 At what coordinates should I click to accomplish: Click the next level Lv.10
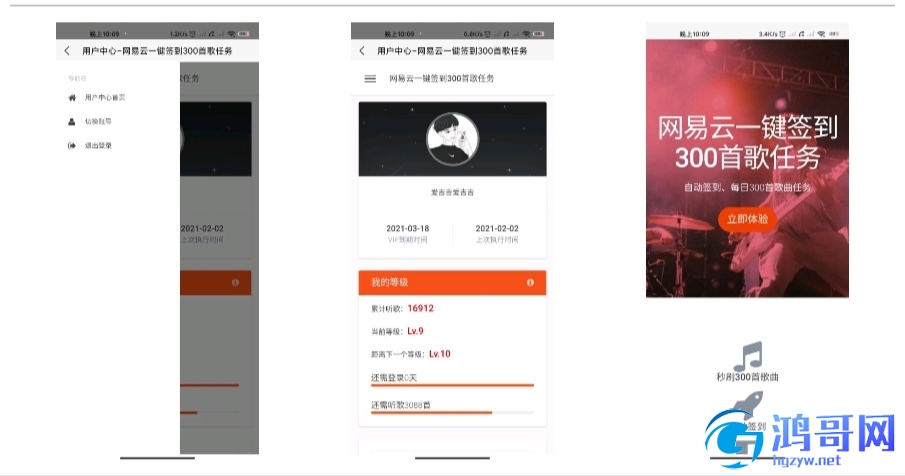[x=440, y=354]
